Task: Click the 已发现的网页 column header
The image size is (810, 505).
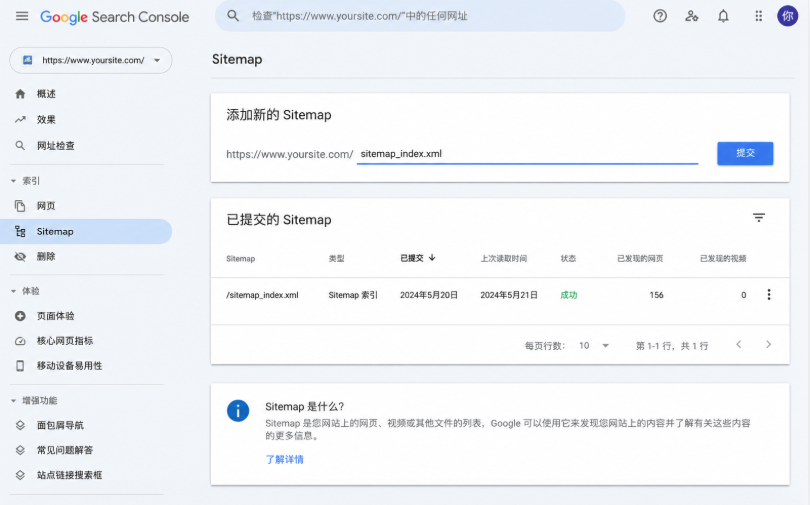Action: 640,259
